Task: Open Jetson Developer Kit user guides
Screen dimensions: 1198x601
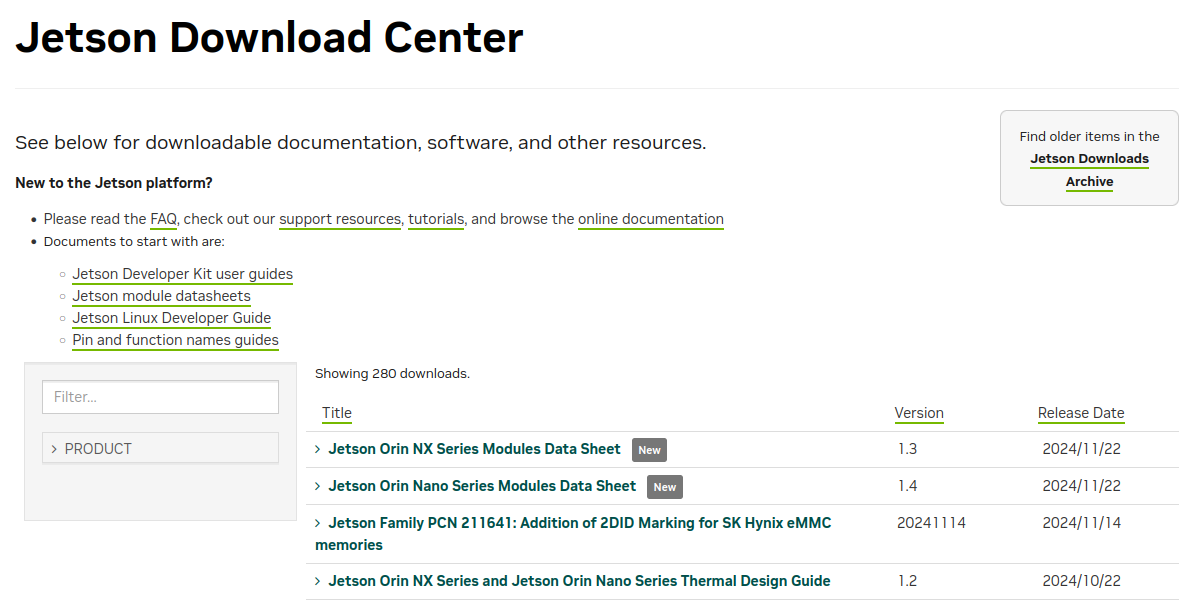Action: 182,274
